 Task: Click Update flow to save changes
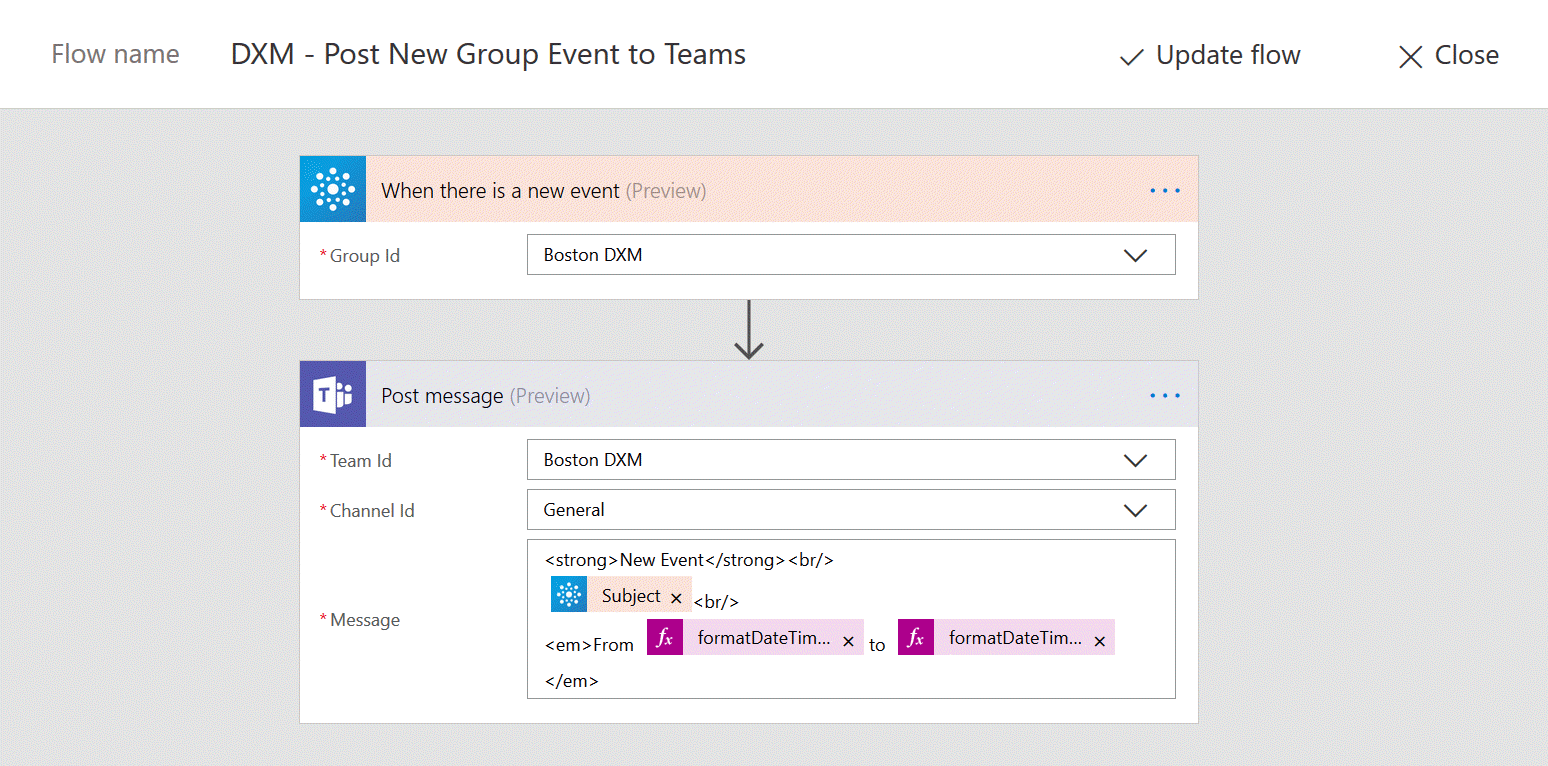[1210, 56]
